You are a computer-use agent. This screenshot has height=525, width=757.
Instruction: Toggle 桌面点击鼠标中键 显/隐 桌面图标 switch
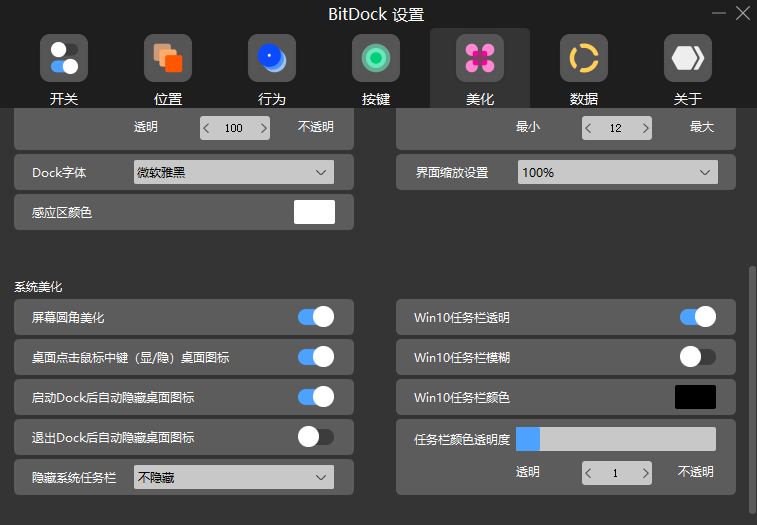(316, 357)
